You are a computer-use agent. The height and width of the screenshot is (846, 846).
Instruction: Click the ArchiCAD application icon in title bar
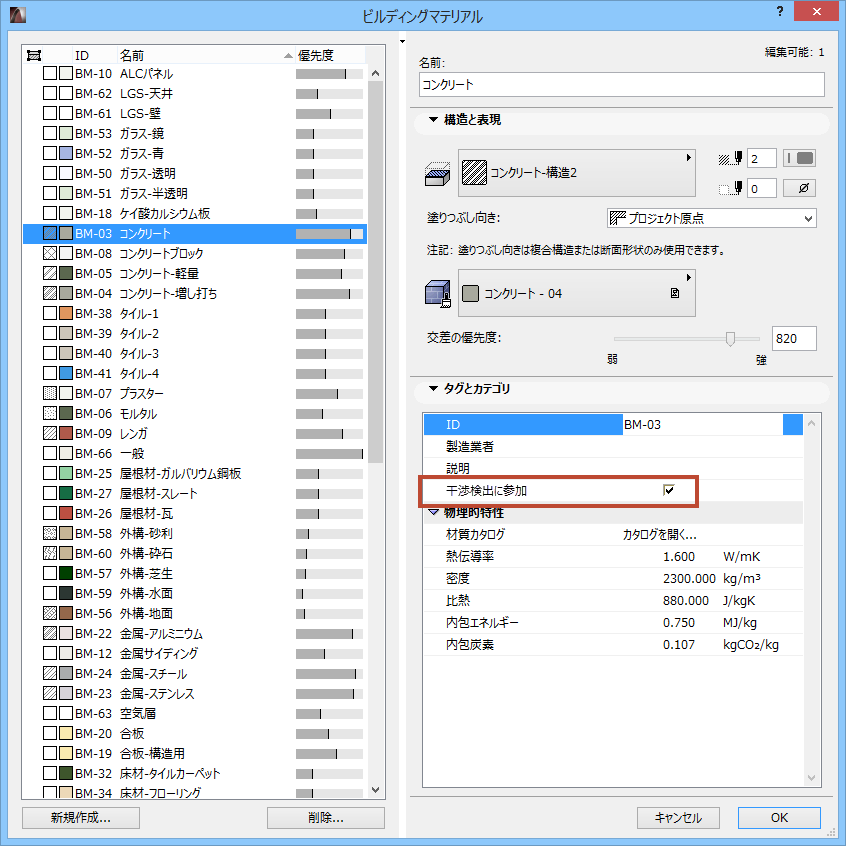coord(18,15)
